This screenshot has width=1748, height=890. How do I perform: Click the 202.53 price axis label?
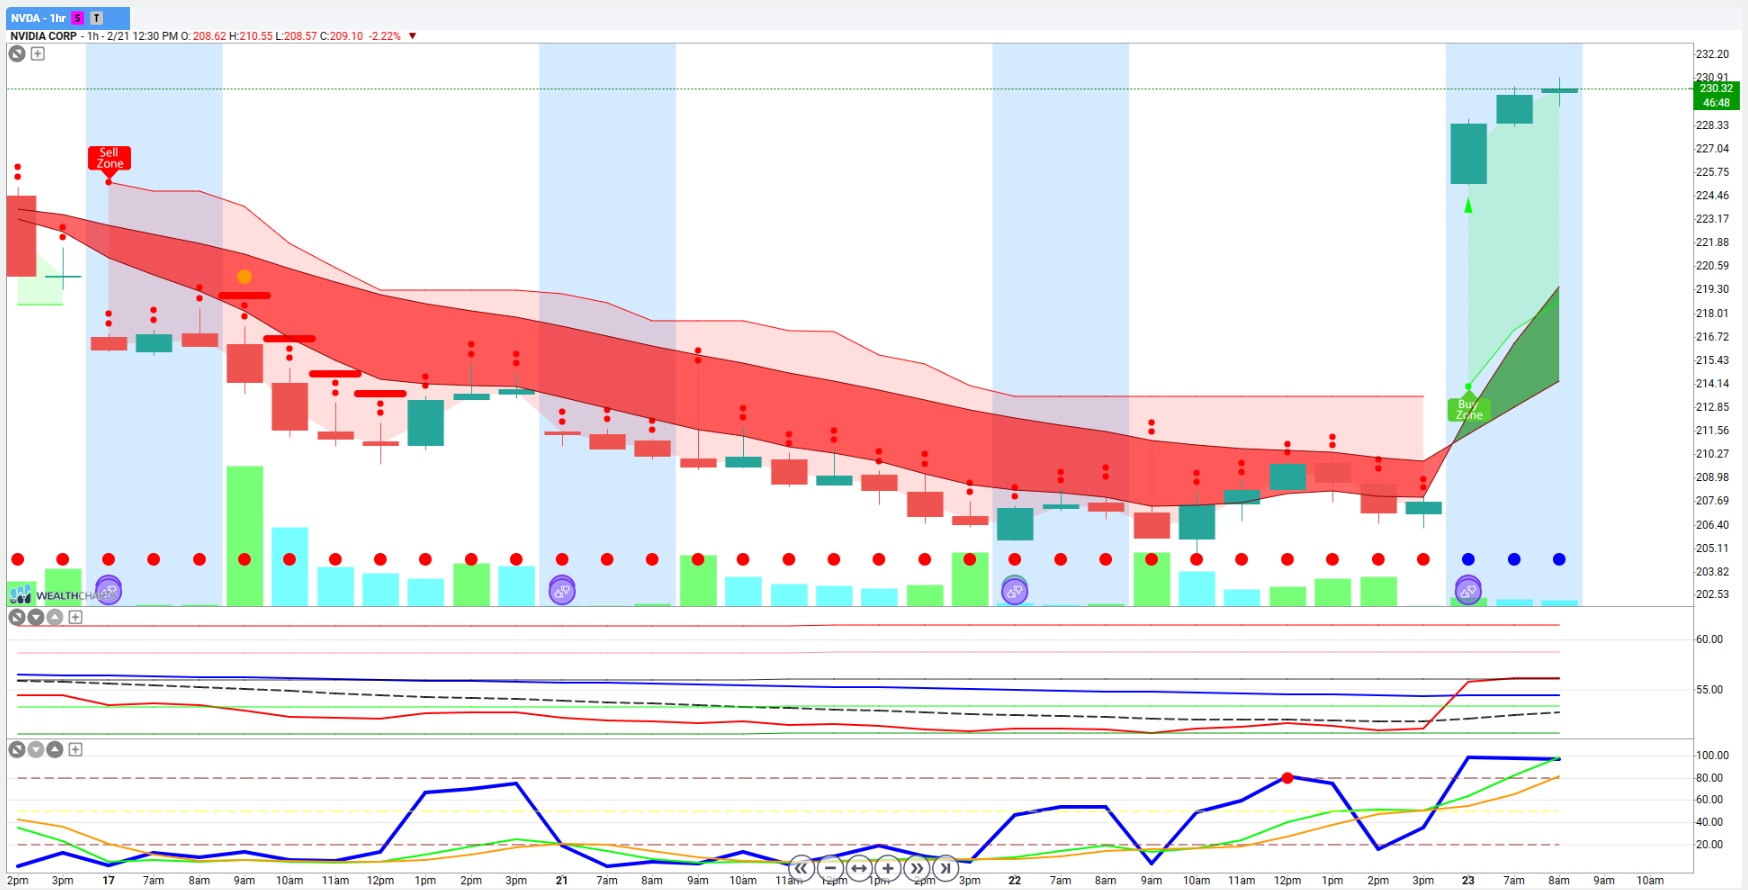[1712, 594]
